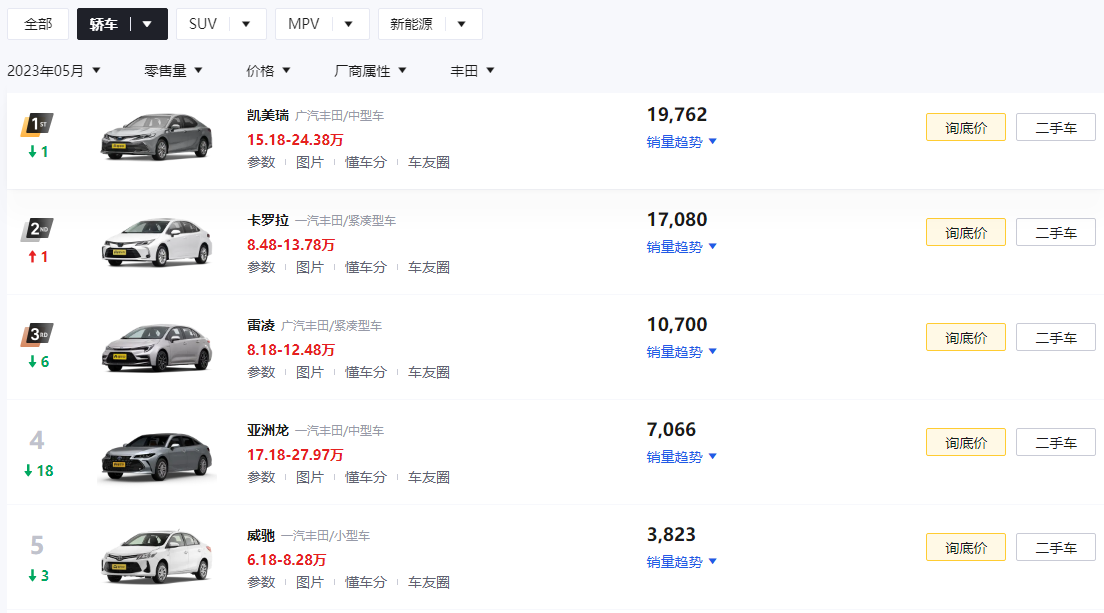Screen dimensions: 1104x613
Task: Click the 15.18-24.38万 price range
Action: (295, 140)
